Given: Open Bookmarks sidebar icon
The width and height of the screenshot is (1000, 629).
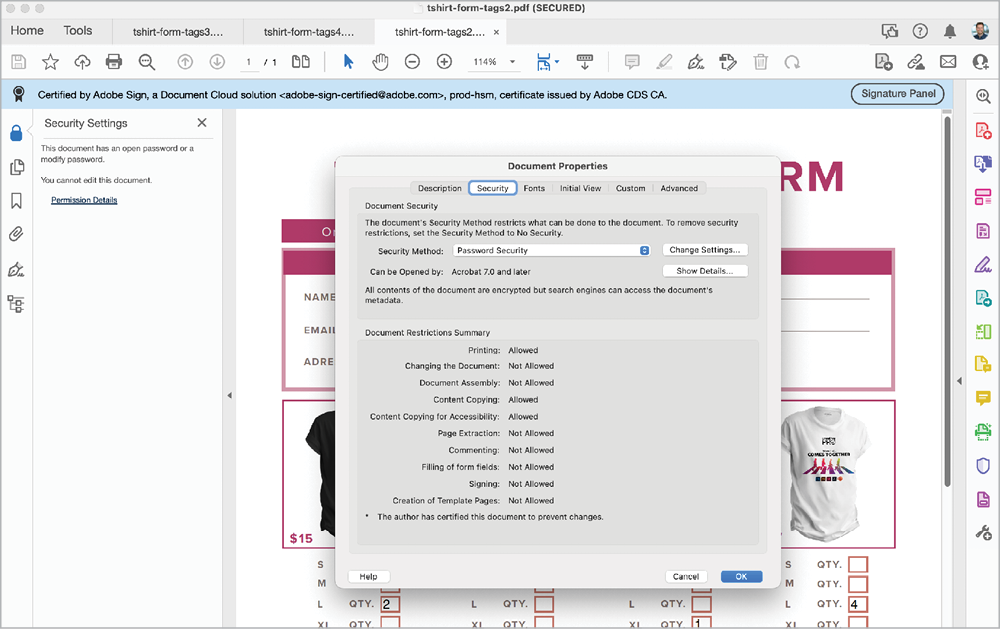Looking at the screenshot, I should point(17,201).
